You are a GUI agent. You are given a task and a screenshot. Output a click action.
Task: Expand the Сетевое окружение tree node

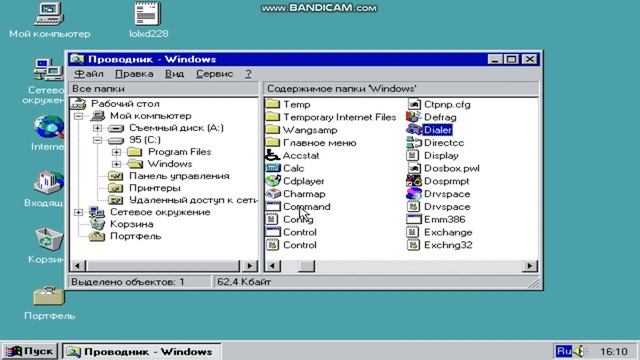click(x=78, y=212)
